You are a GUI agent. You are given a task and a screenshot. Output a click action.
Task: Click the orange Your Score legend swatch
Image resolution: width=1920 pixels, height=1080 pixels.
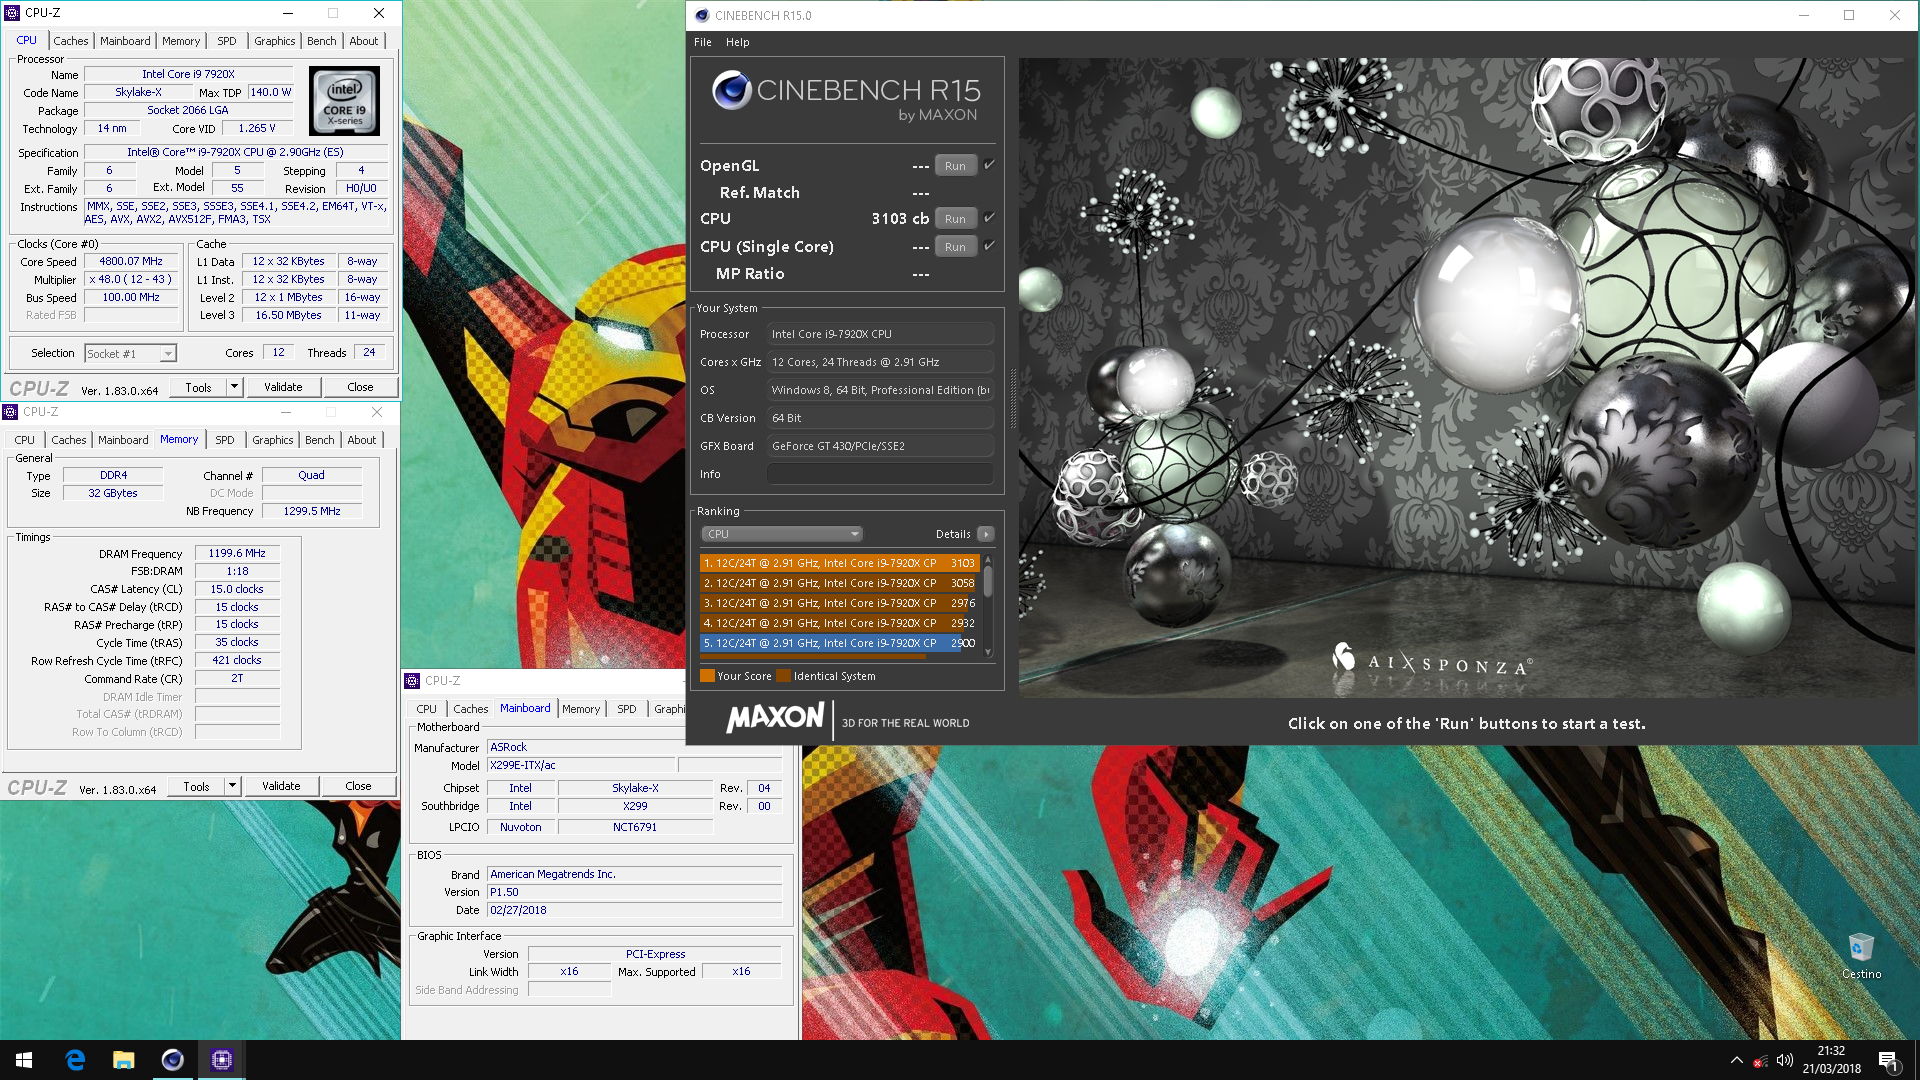pyautogui.click(x=707, y=676)
